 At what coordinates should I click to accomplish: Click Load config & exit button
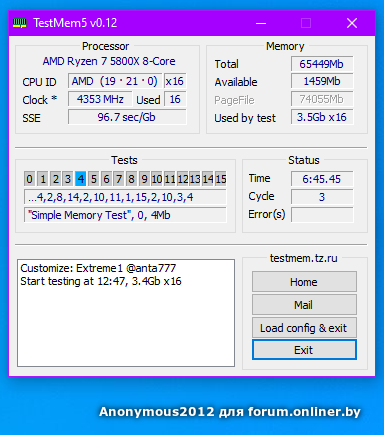point(304,327)
